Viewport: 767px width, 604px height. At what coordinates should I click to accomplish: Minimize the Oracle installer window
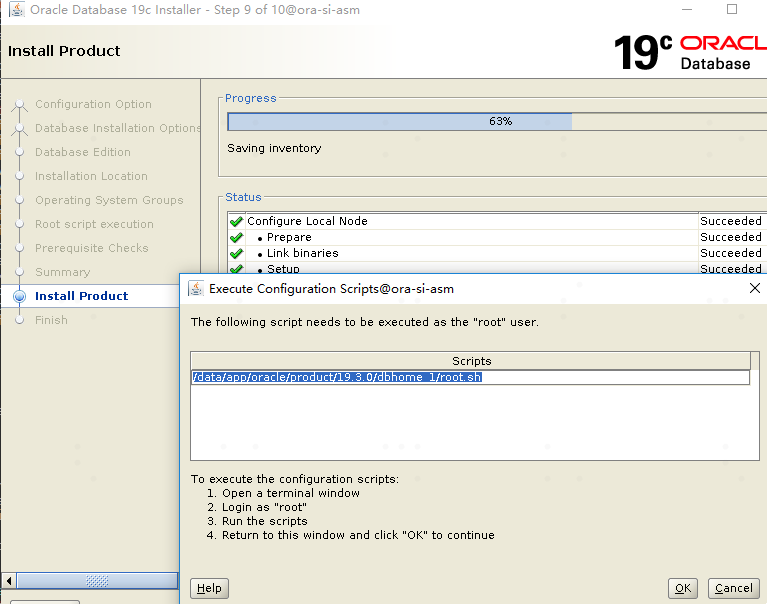click(687, 9)
